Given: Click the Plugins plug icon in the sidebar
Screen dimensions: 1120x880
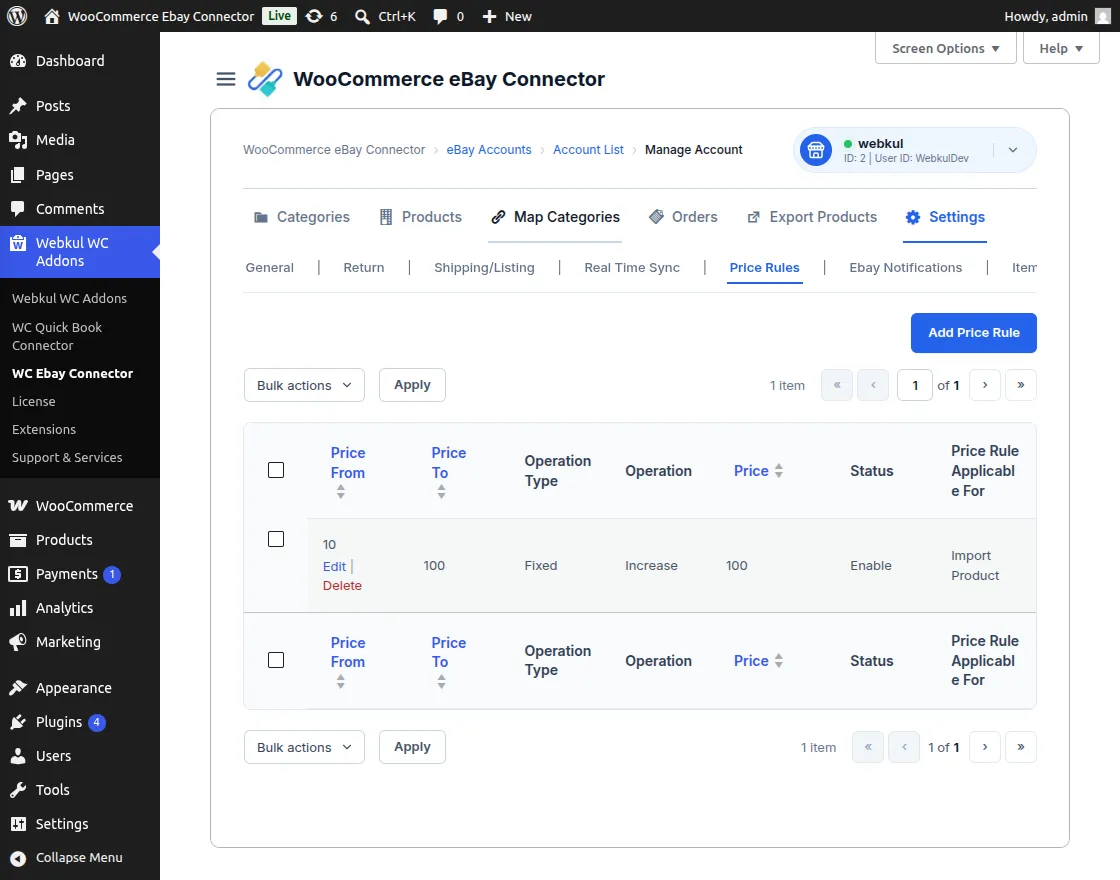Looking at the screenshot, I should pos(18,722).
